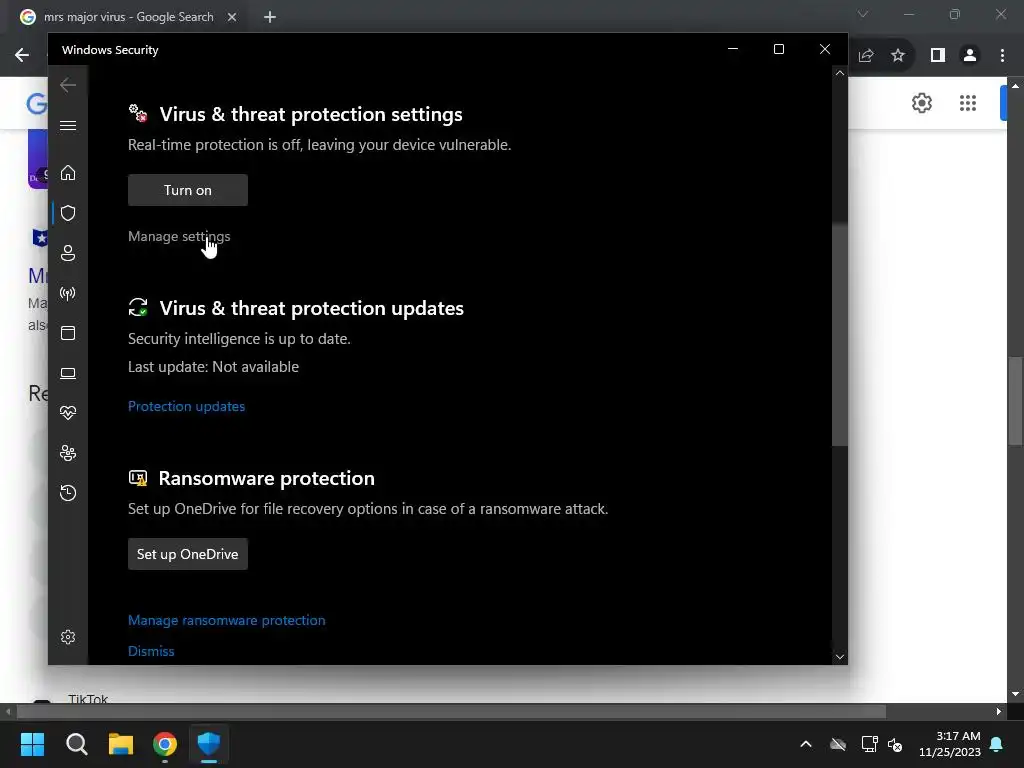The width and height of the screenshot is (1024, 768).
Task: Click the network status tray icon
Action: (869, 744)
